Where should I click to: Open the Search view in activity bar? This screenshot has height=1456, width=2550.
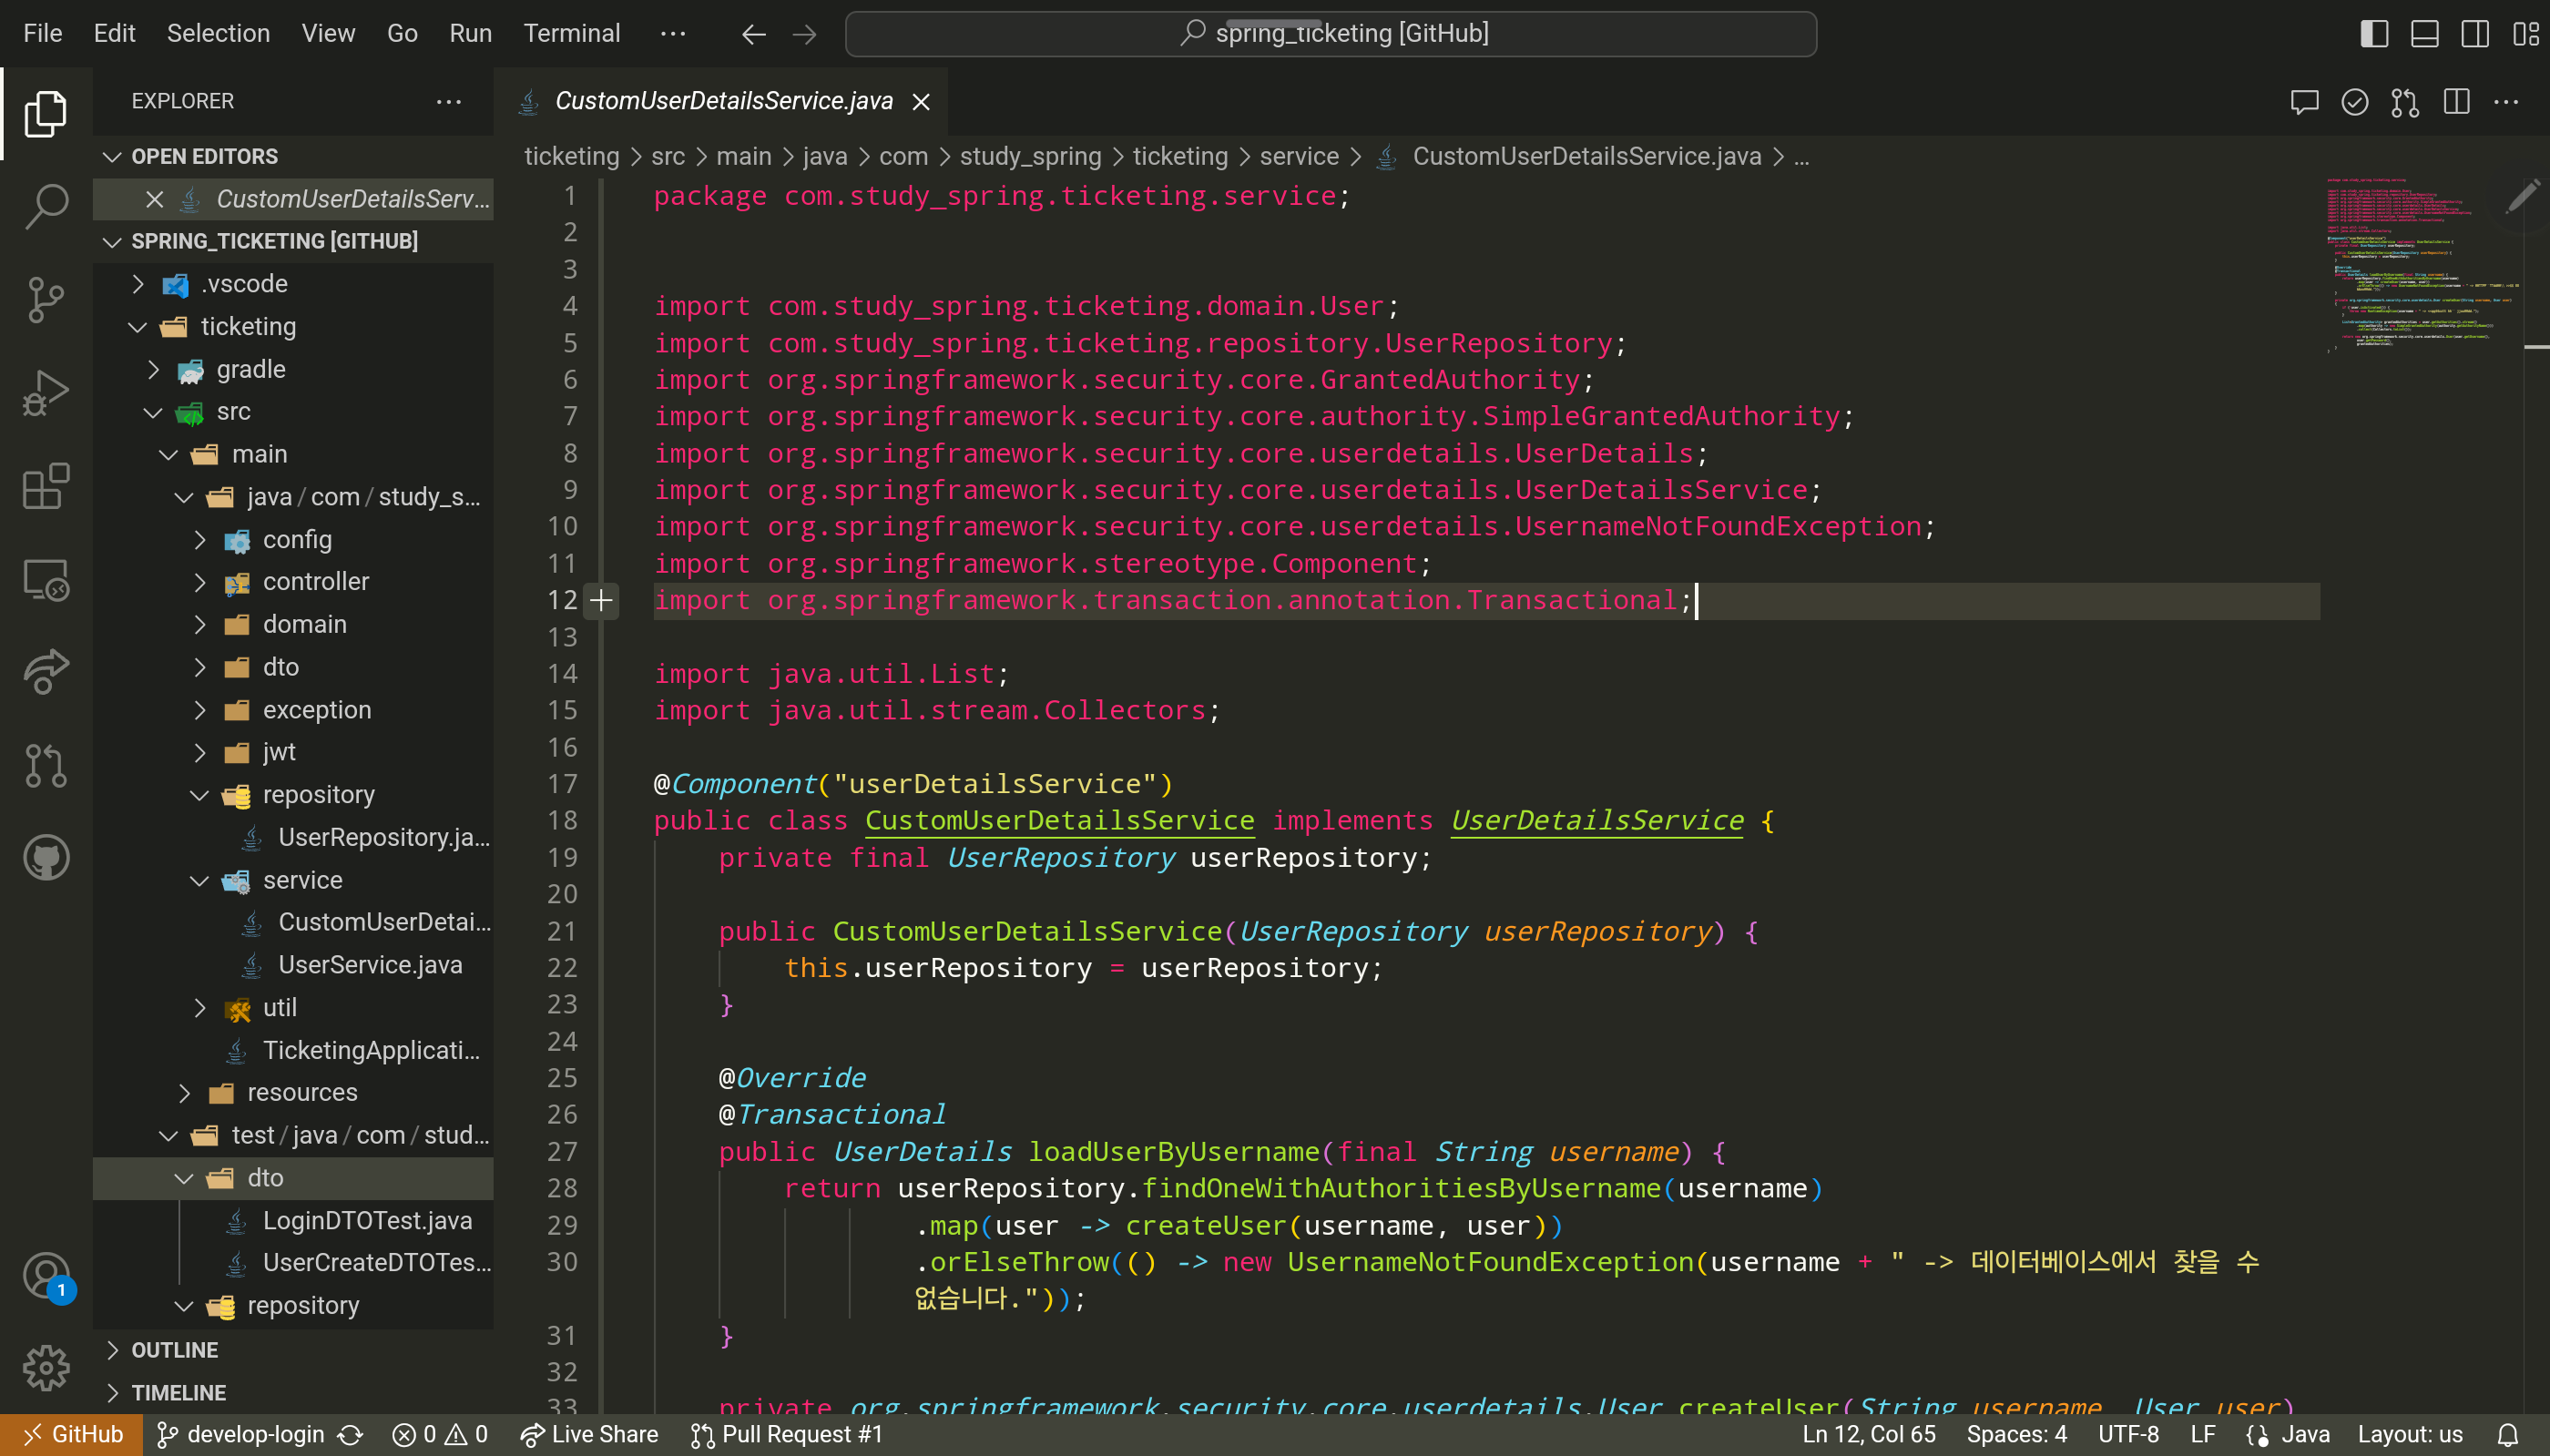(x=46, y=205)
